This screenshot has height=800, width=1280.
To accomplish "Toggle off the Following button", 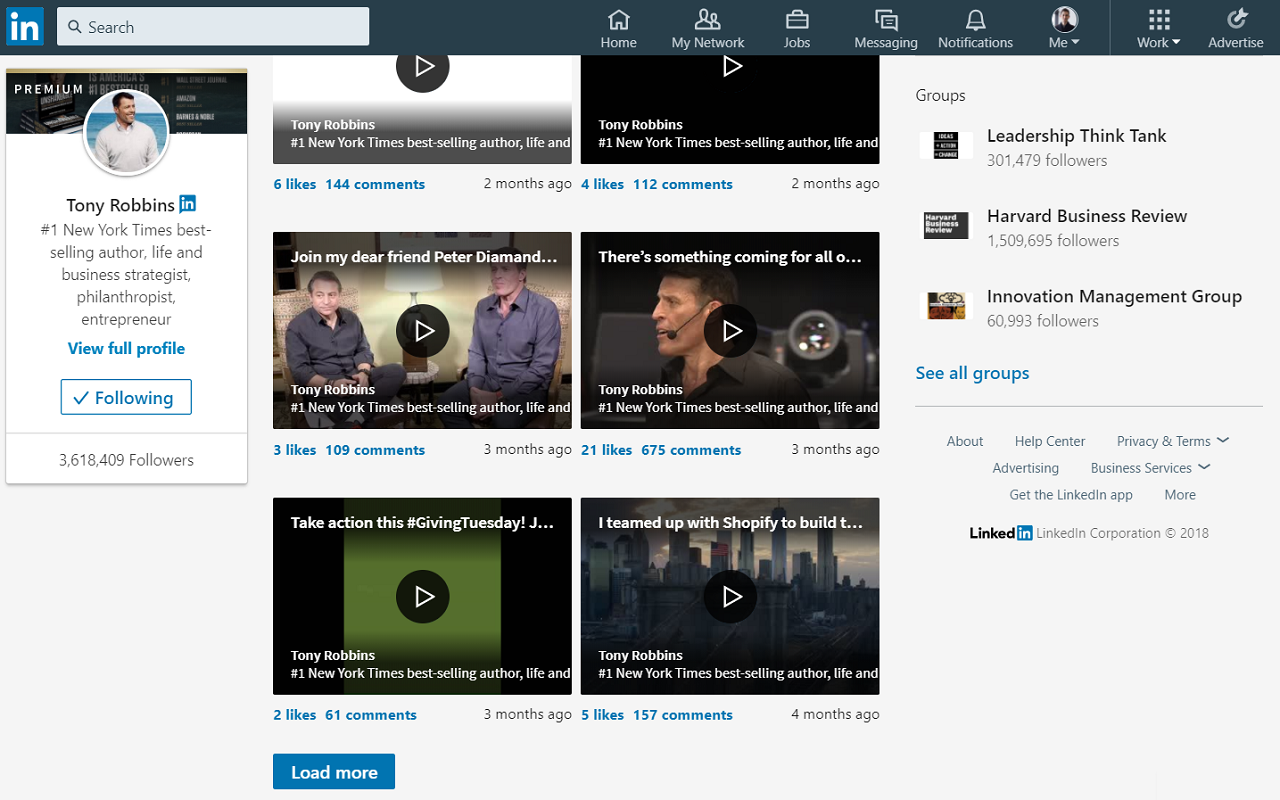I will [126, 397].
